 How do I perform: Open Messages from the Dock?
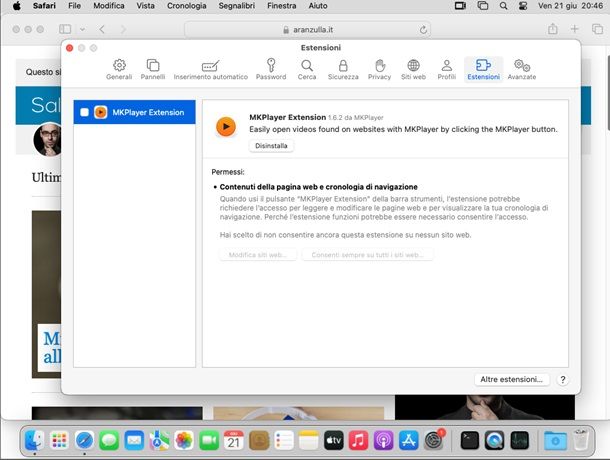pyautogui.click(x=109, y=441)
